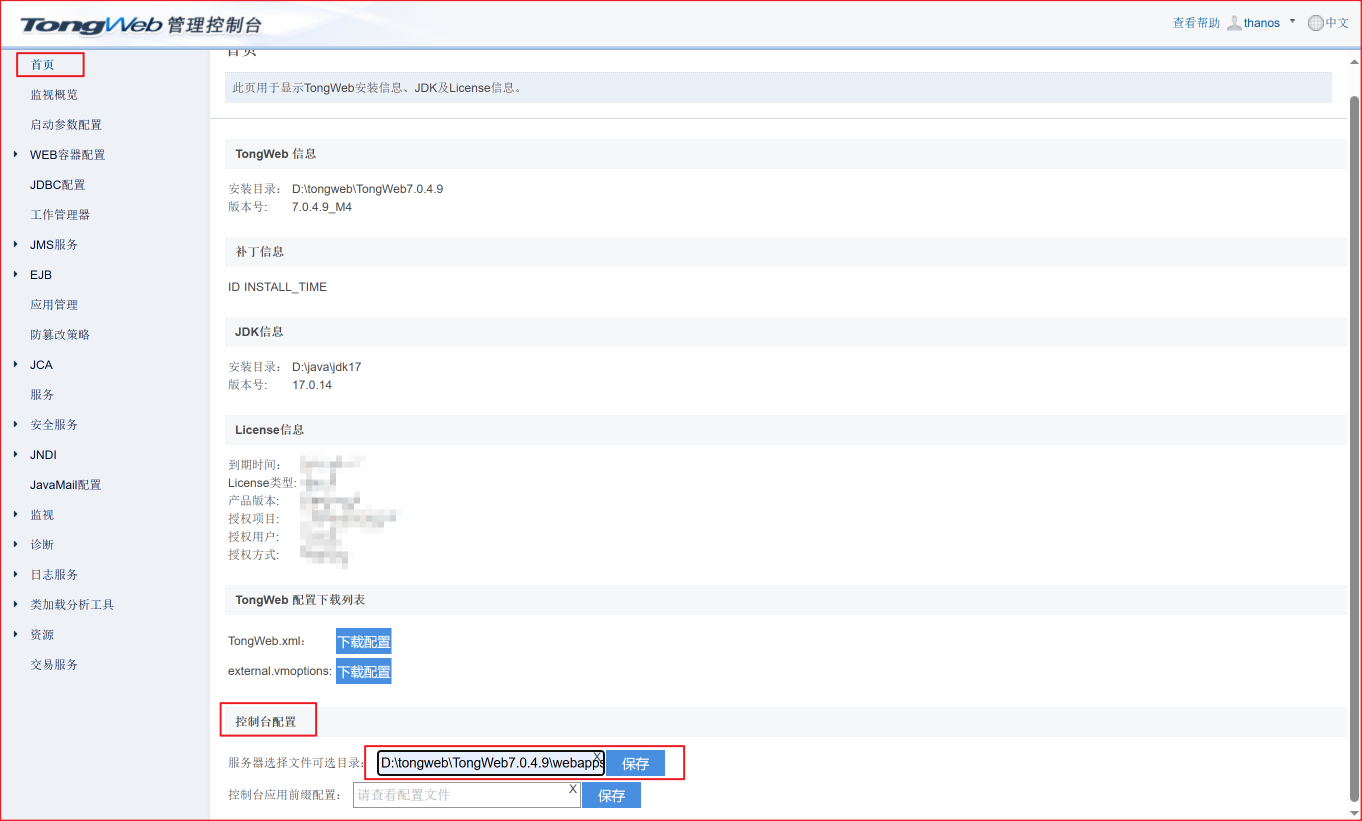Click the globe language icon
Viewport: 1362px width, 821px height.
(1315, 23)
